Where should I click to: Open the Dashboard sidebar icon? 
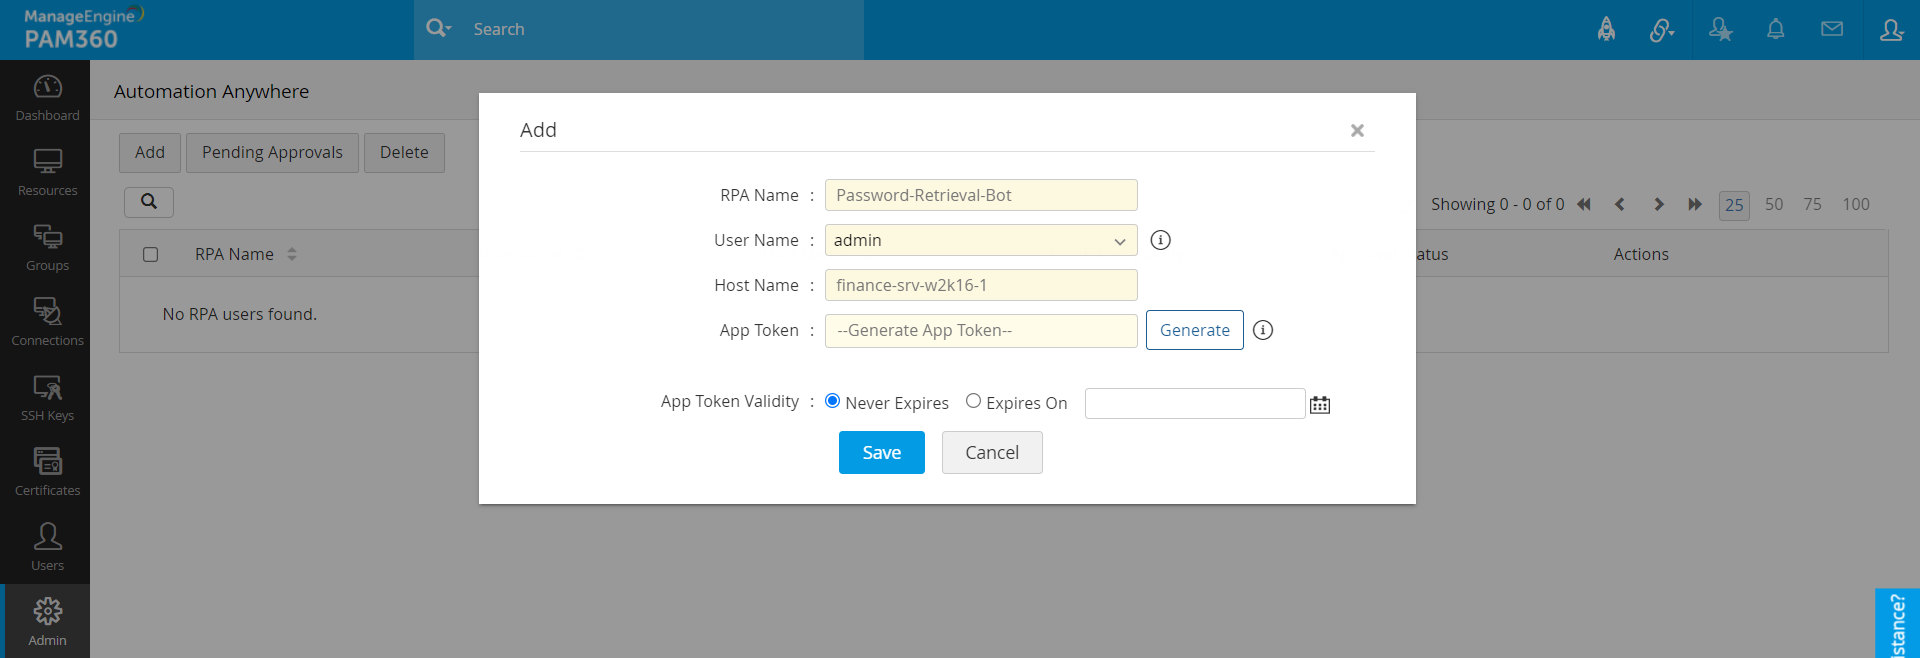(x=47, y=98)
